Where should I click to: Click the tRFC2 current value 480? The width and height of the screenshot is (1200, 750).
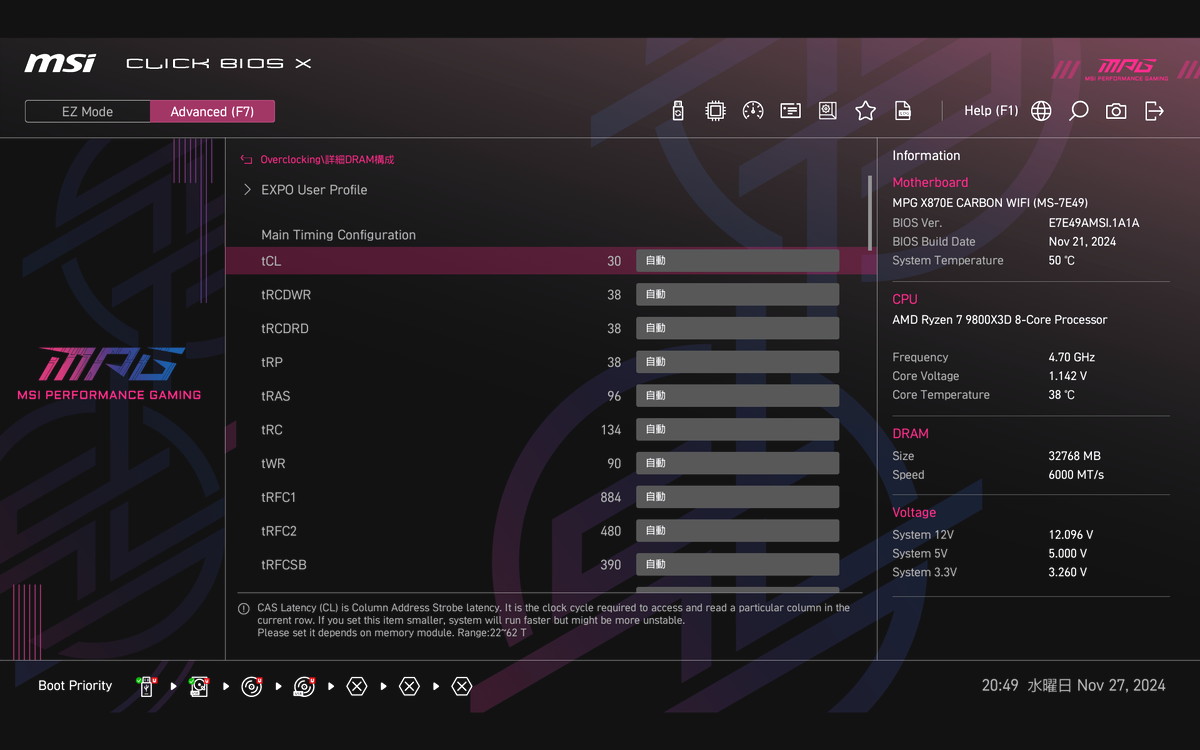(x=611, y=531)
